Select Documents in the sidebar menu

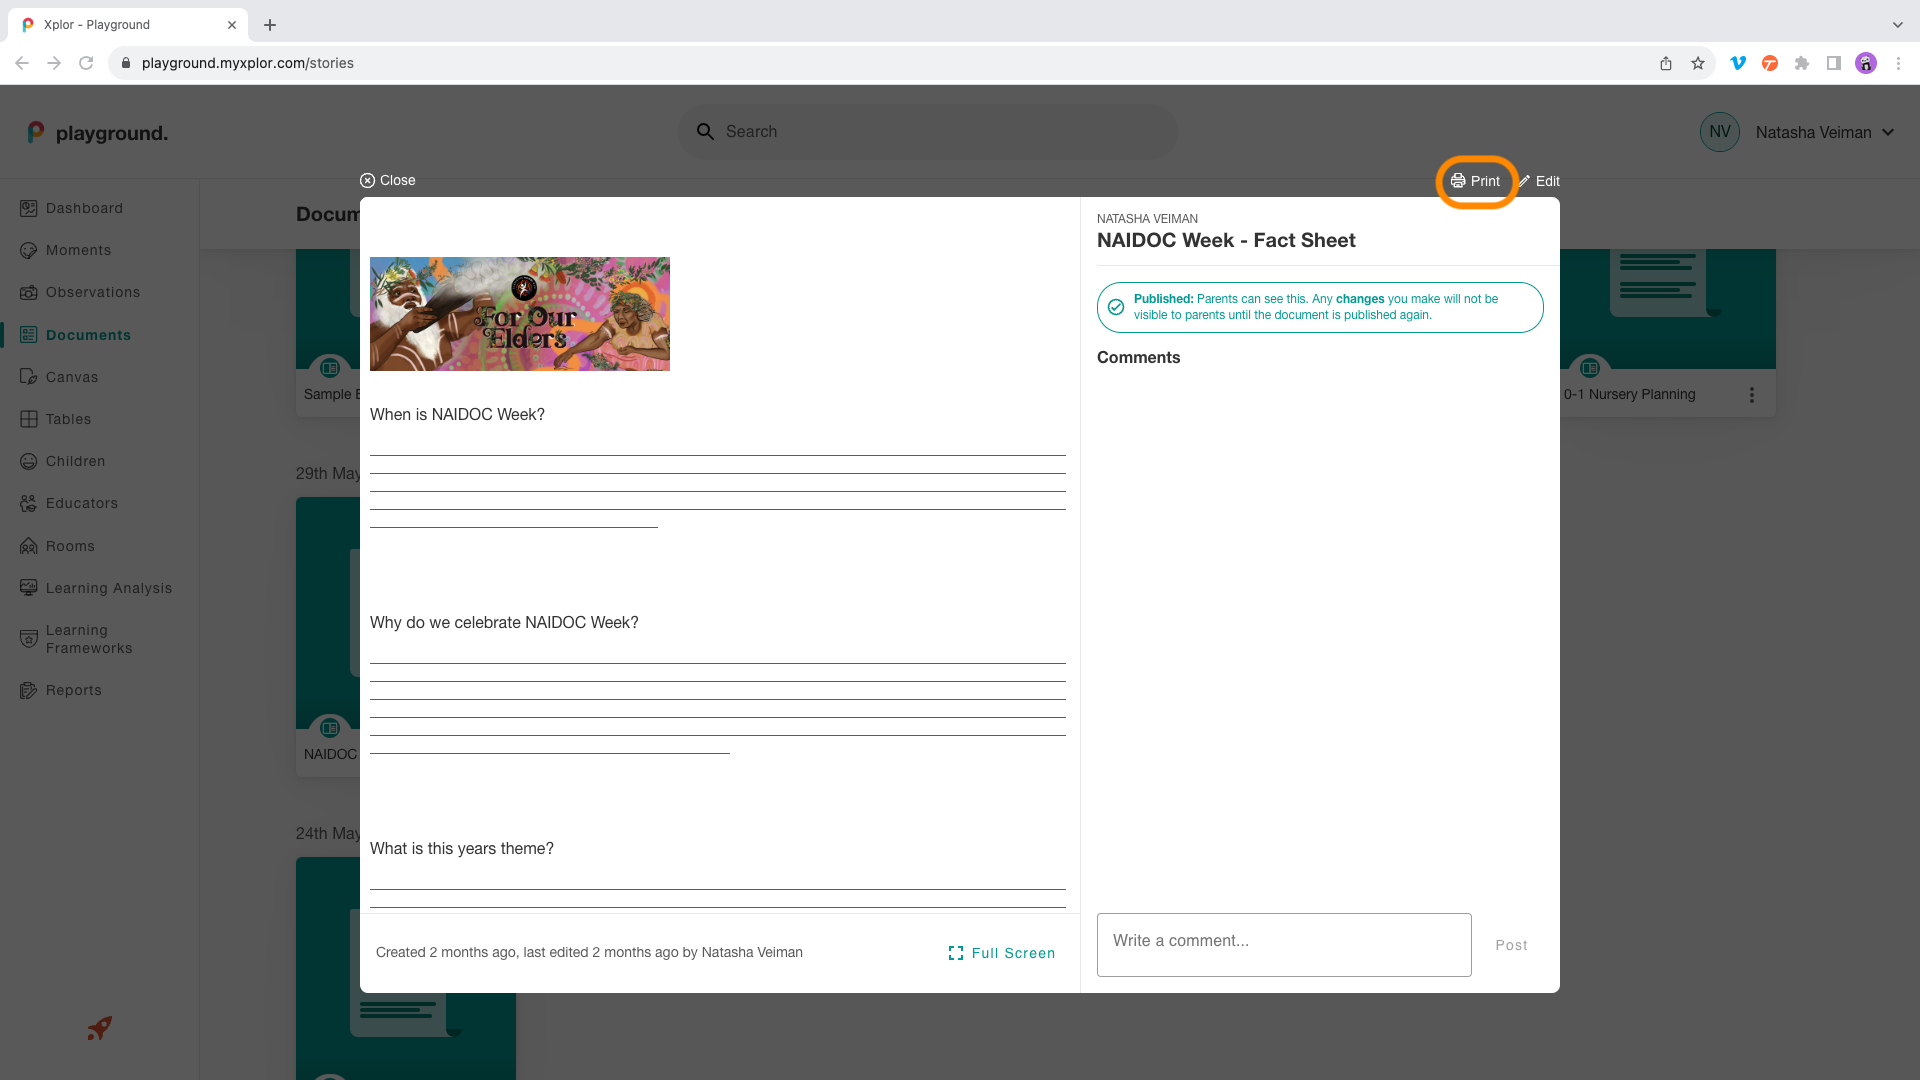click(88, 334)
